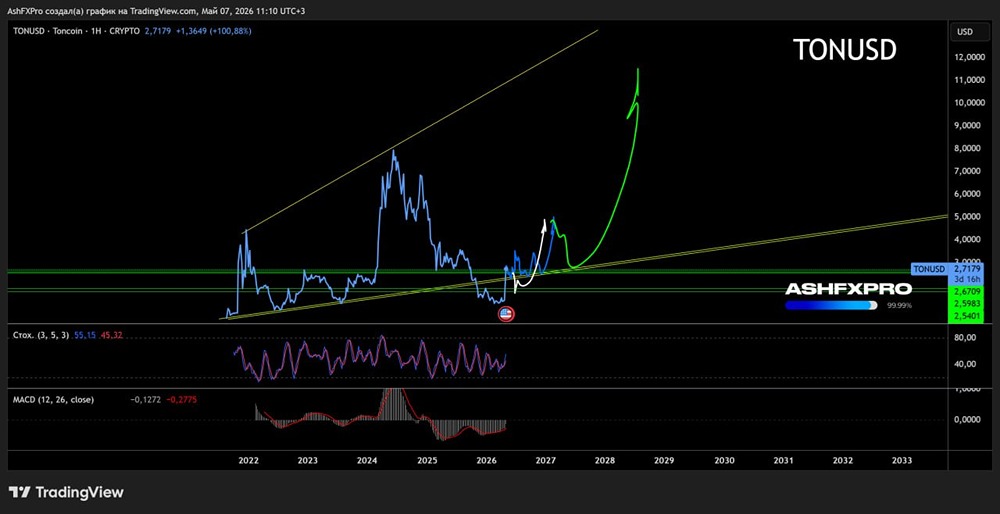
Task: Click the last price 2,7179 in the legend
Action: tap(158, 31)
